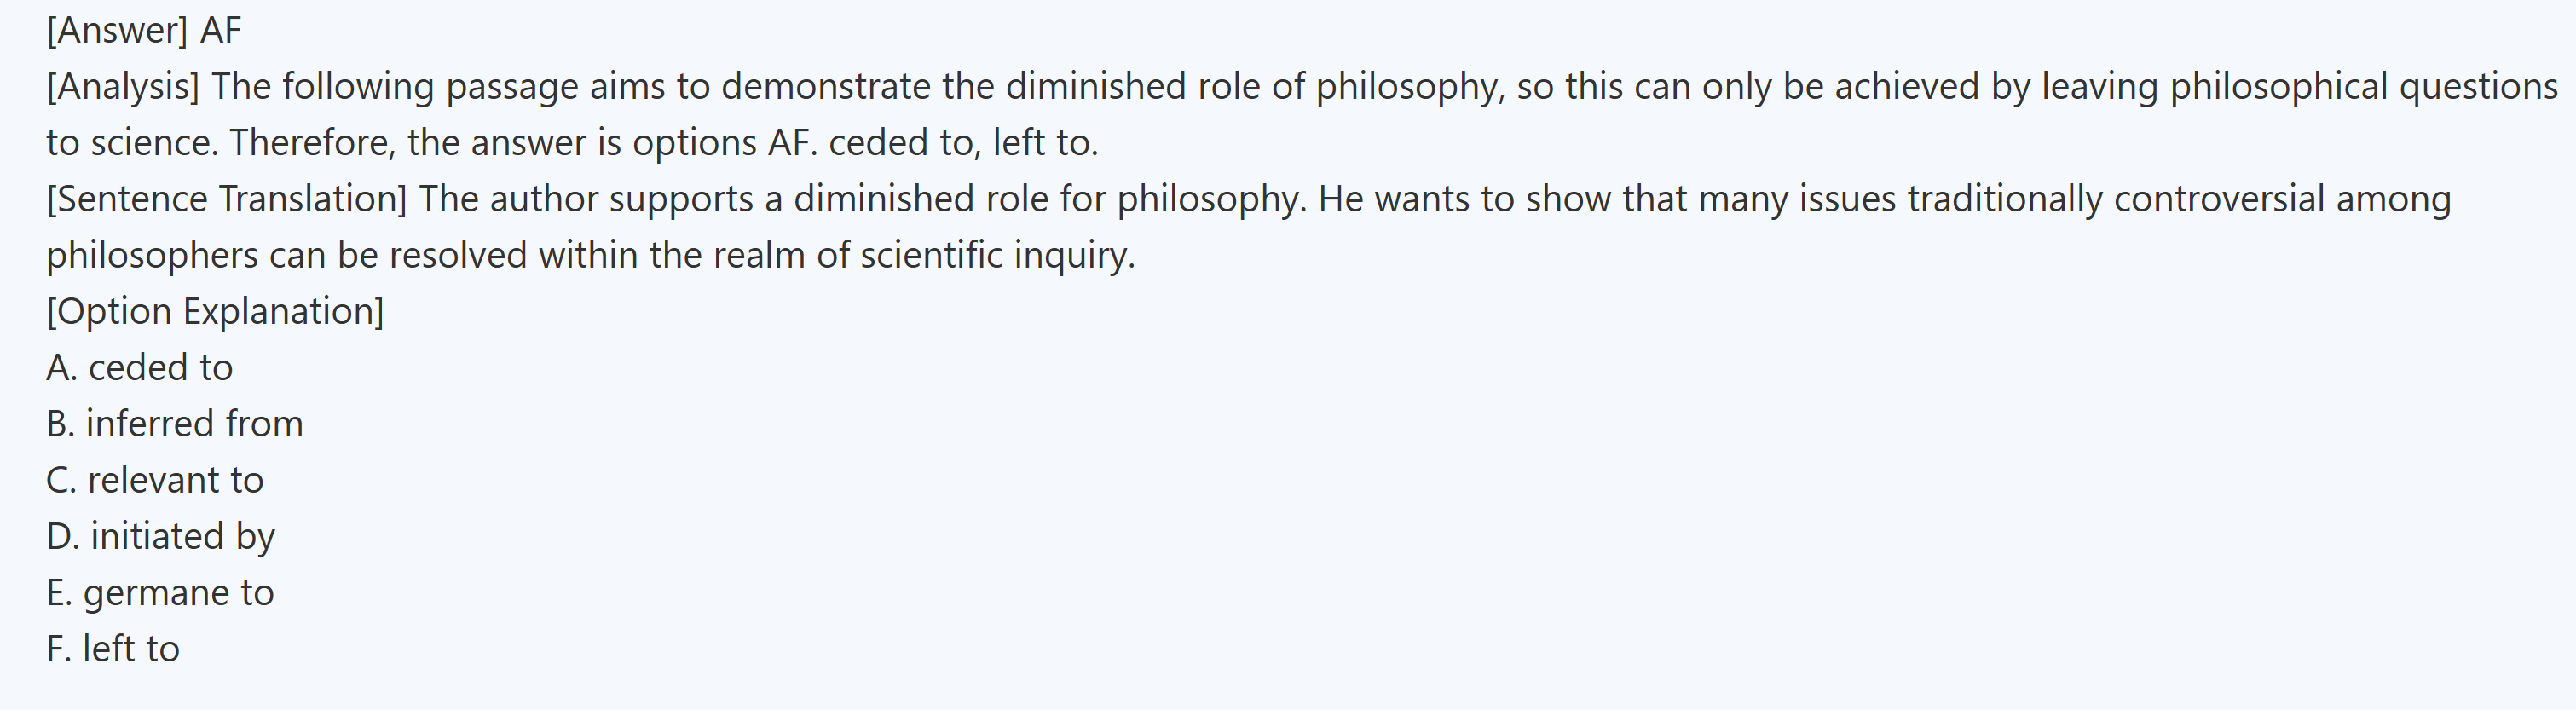Click the word demonstrate in the analysis
Image resolution: width=2576 pixels, height=710 pixels.
[826, 87]
